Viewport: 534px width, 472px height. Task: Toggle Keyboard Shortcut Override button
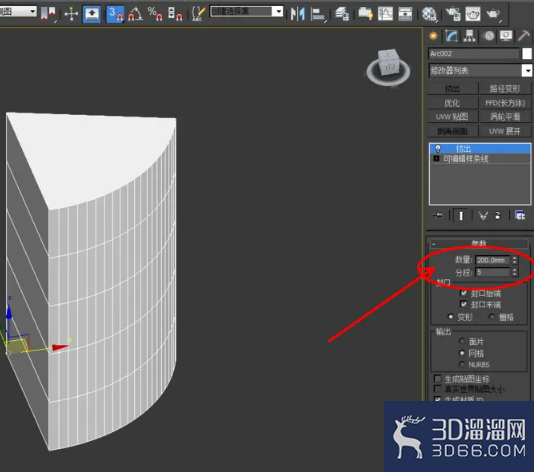click(x=92, y=14)
